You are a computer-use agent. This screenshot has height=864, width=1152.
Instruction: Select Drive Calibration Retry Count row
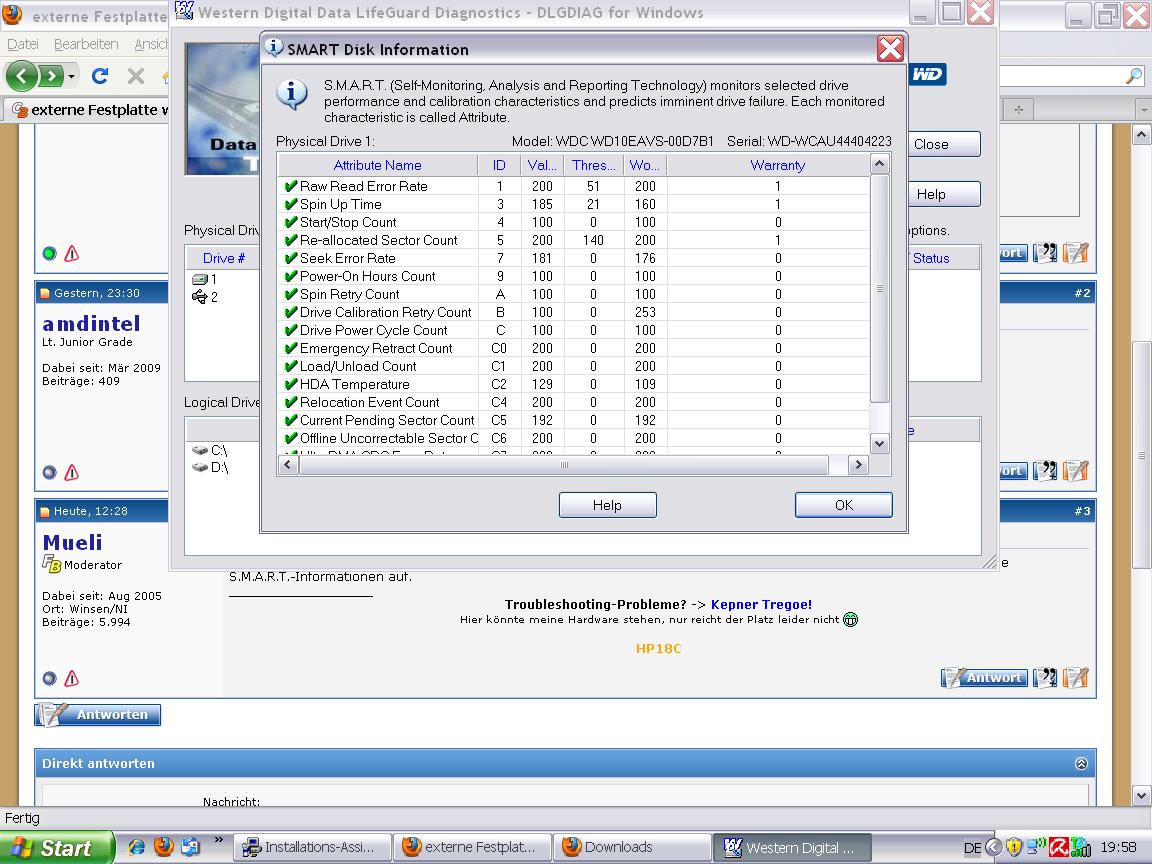[x=573, y=312]
